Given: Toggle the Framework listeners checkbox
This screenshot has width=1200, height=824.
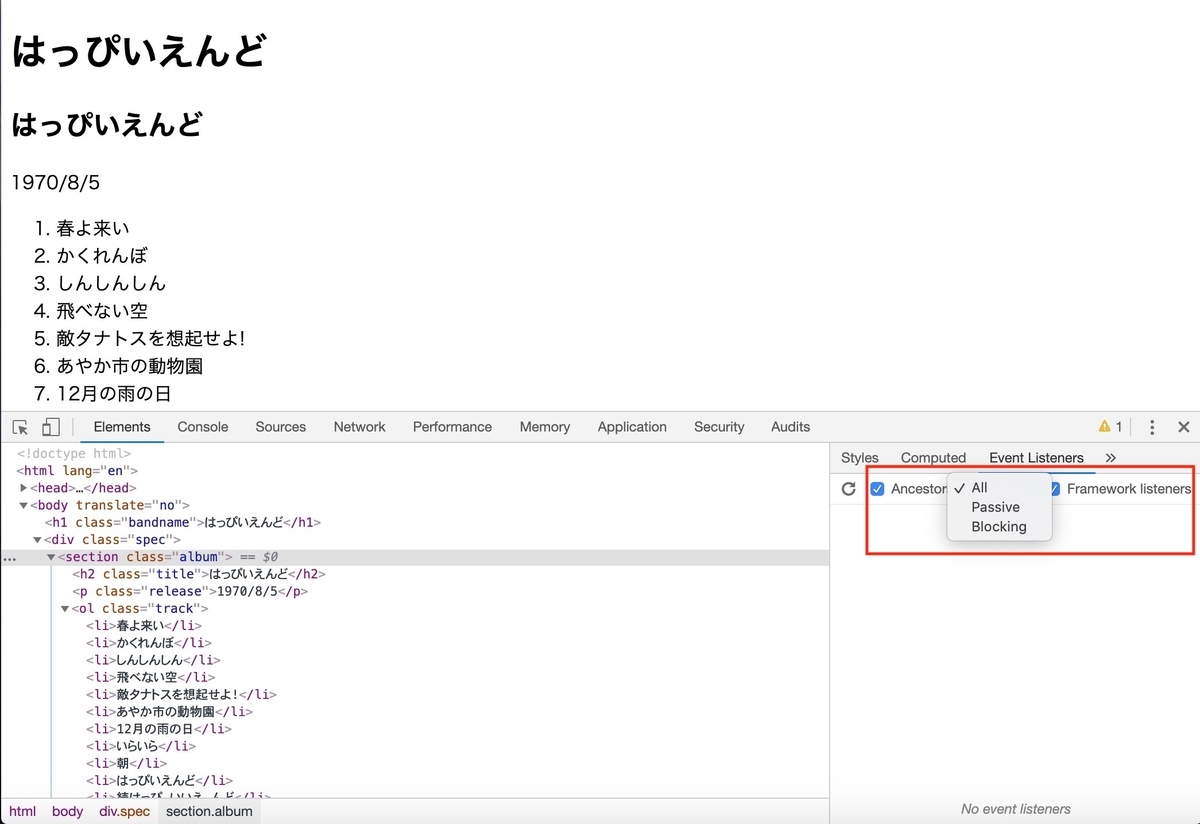Looking at the screenshot, I should [1053, 489].
